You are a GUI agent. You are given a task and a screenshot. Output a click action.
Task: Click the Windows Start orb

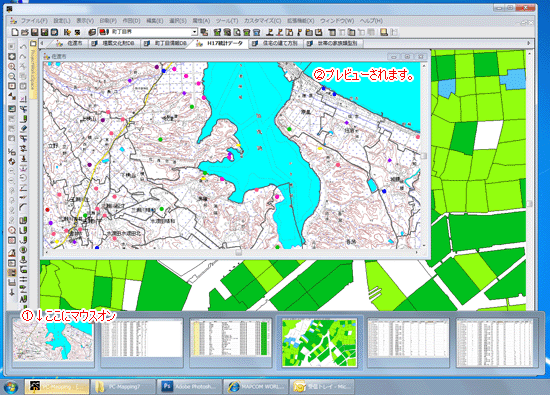(x=11, y=387)
